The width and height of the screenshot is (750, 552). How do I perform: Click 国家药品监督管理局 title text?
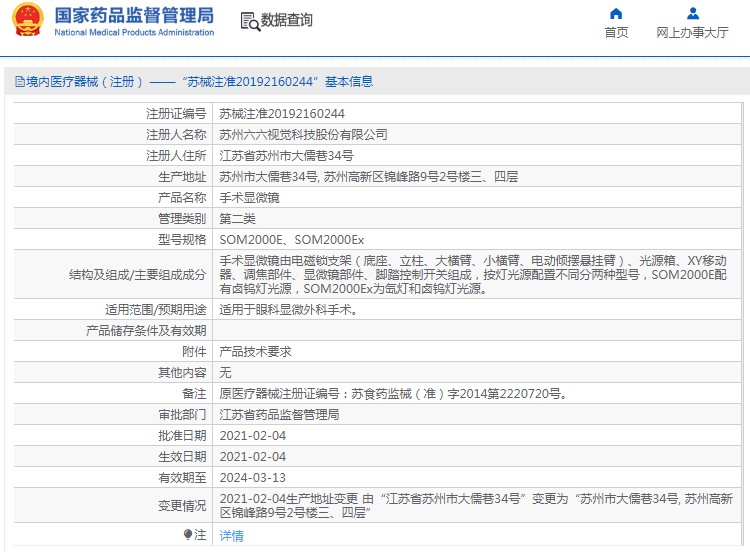(x=134, y=15)
